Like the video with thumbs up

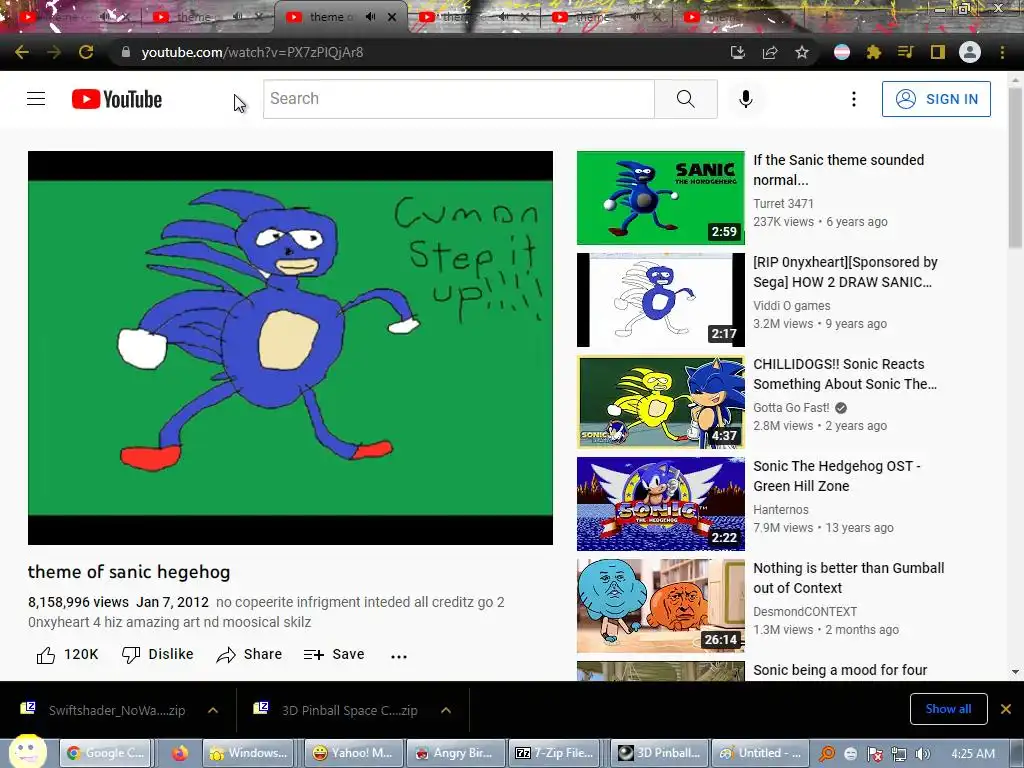point(46,655)
